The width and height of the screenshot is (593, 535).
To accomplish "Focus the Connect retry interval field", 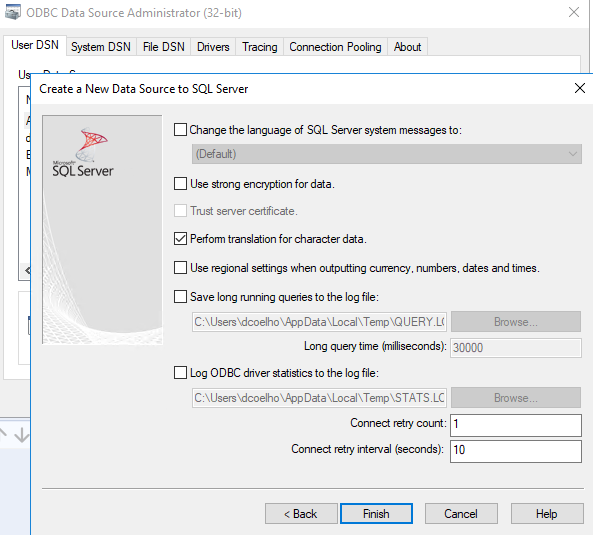I will click(516, 451).
